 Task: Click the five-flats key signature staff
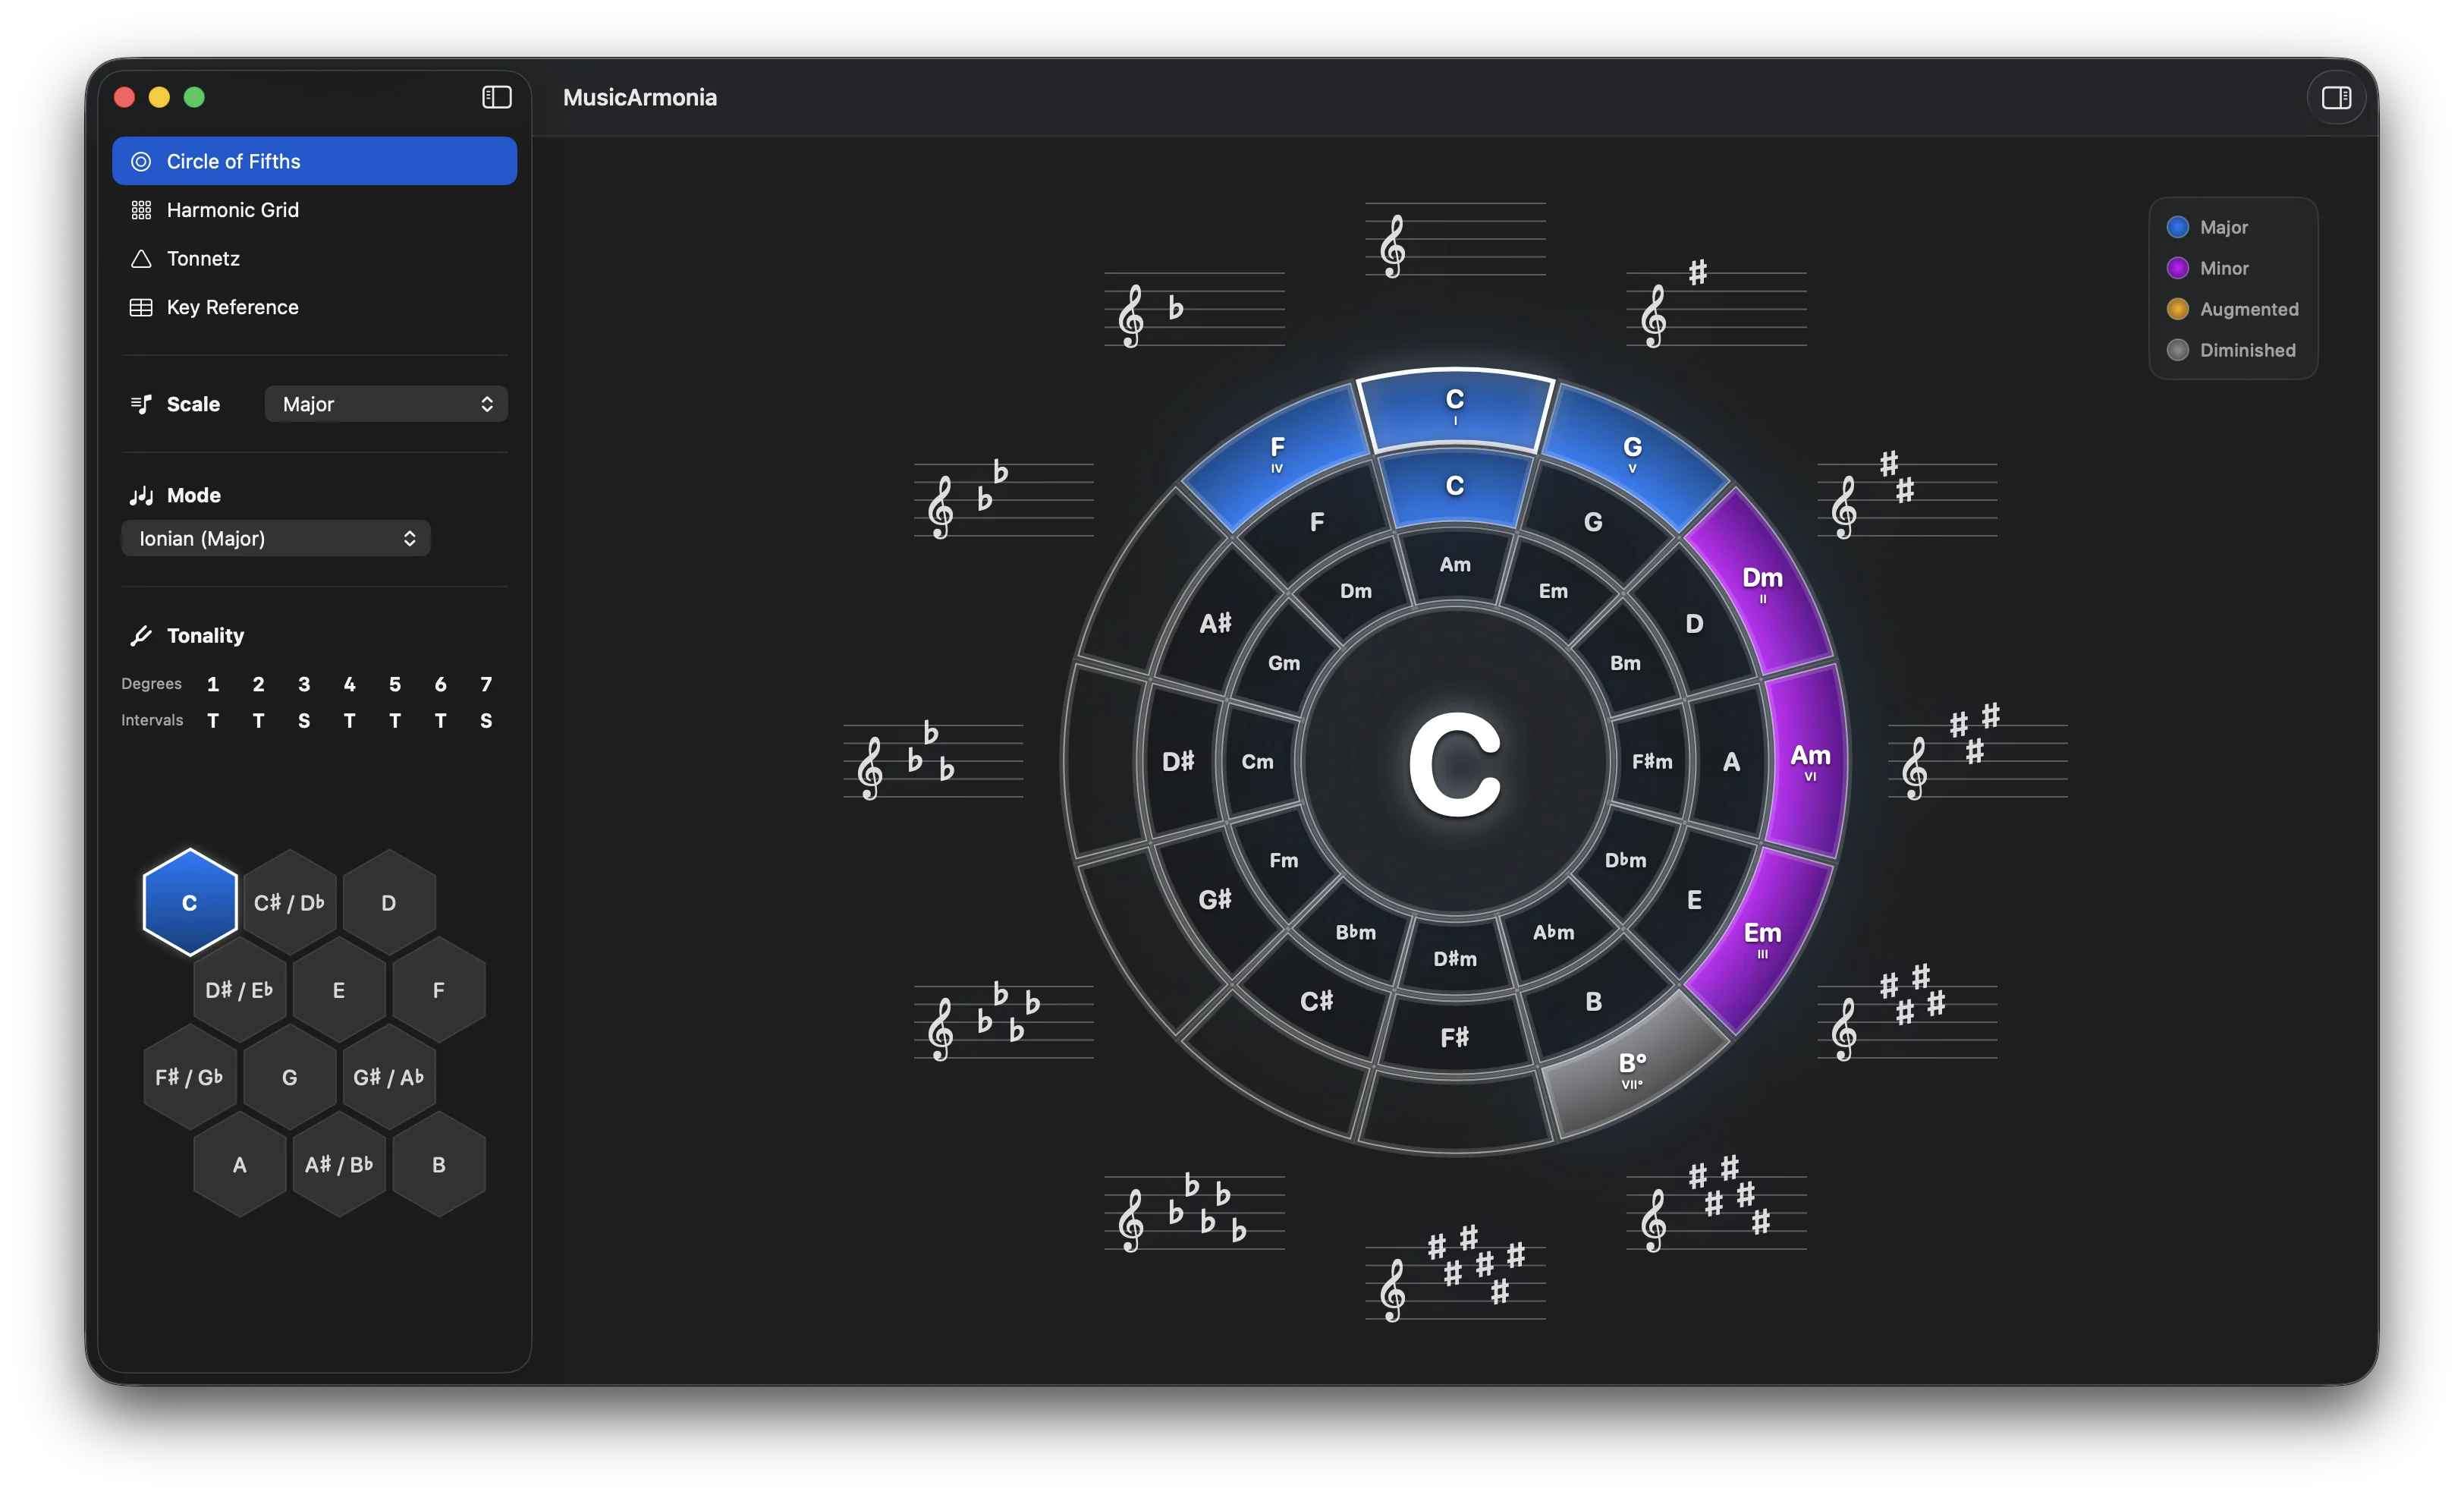tap(1194, 1212)
